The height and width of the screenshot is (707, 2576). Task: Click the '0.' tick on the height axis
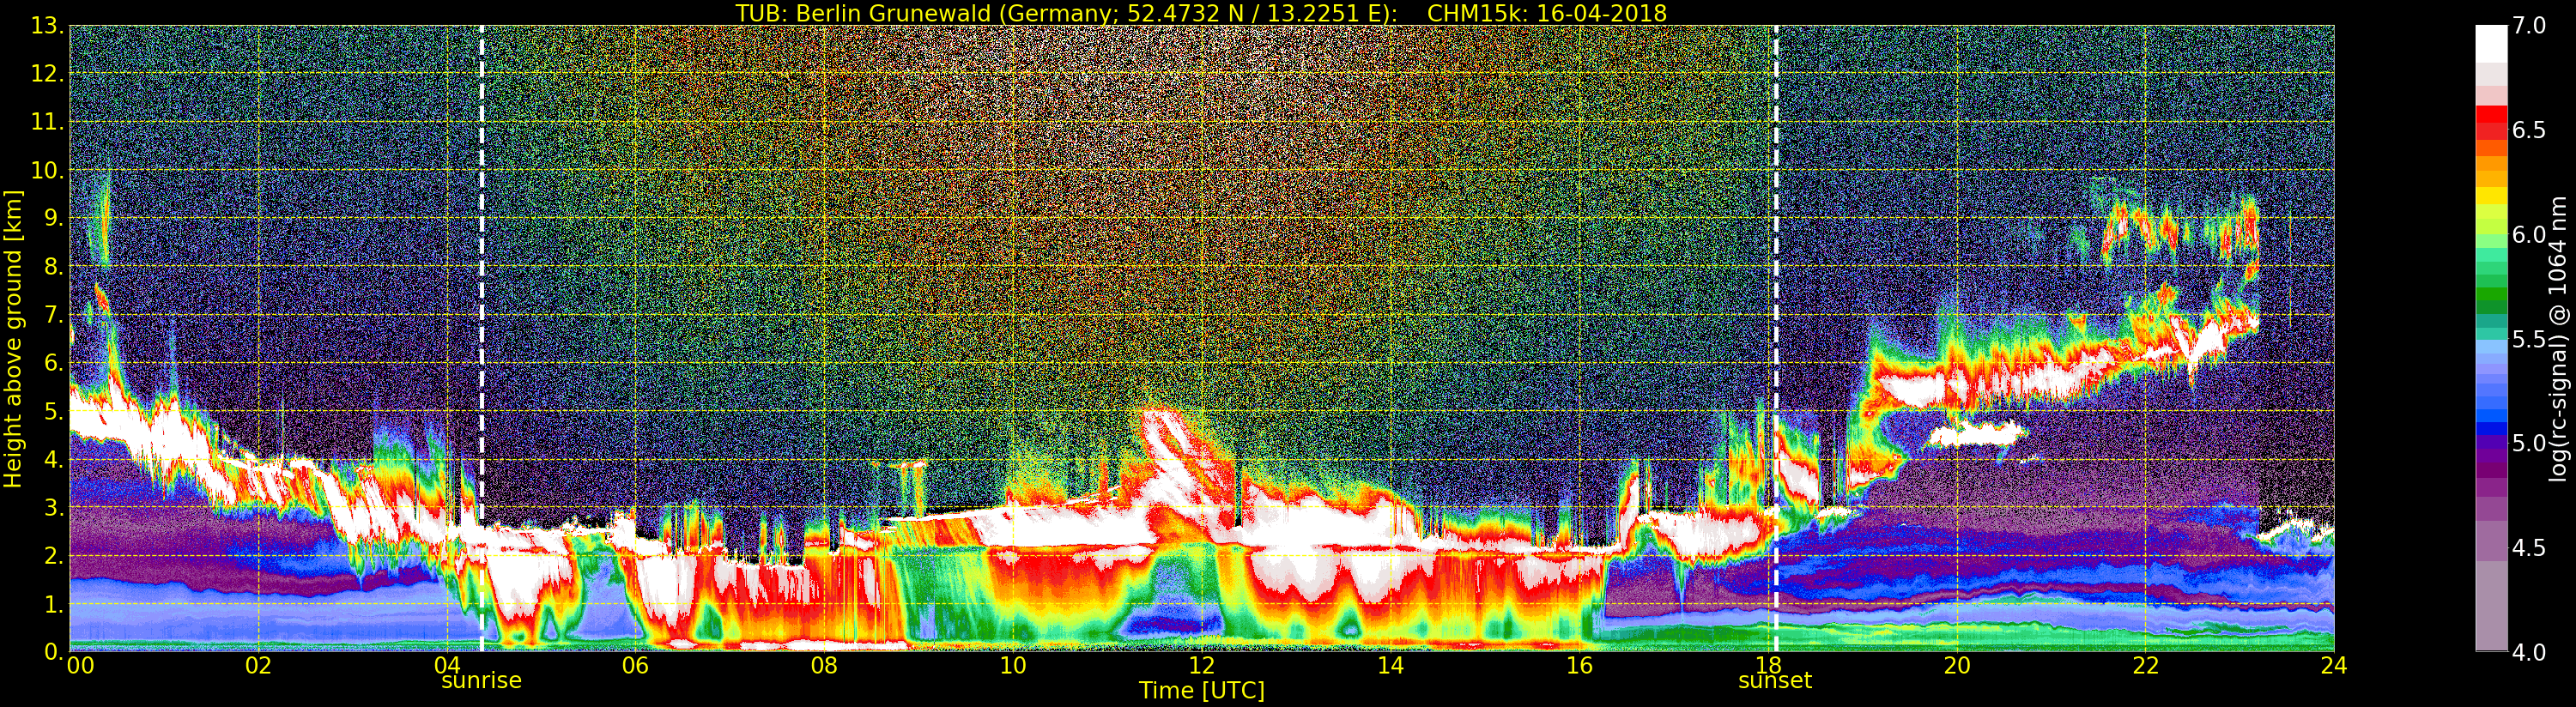pos(53,651)
